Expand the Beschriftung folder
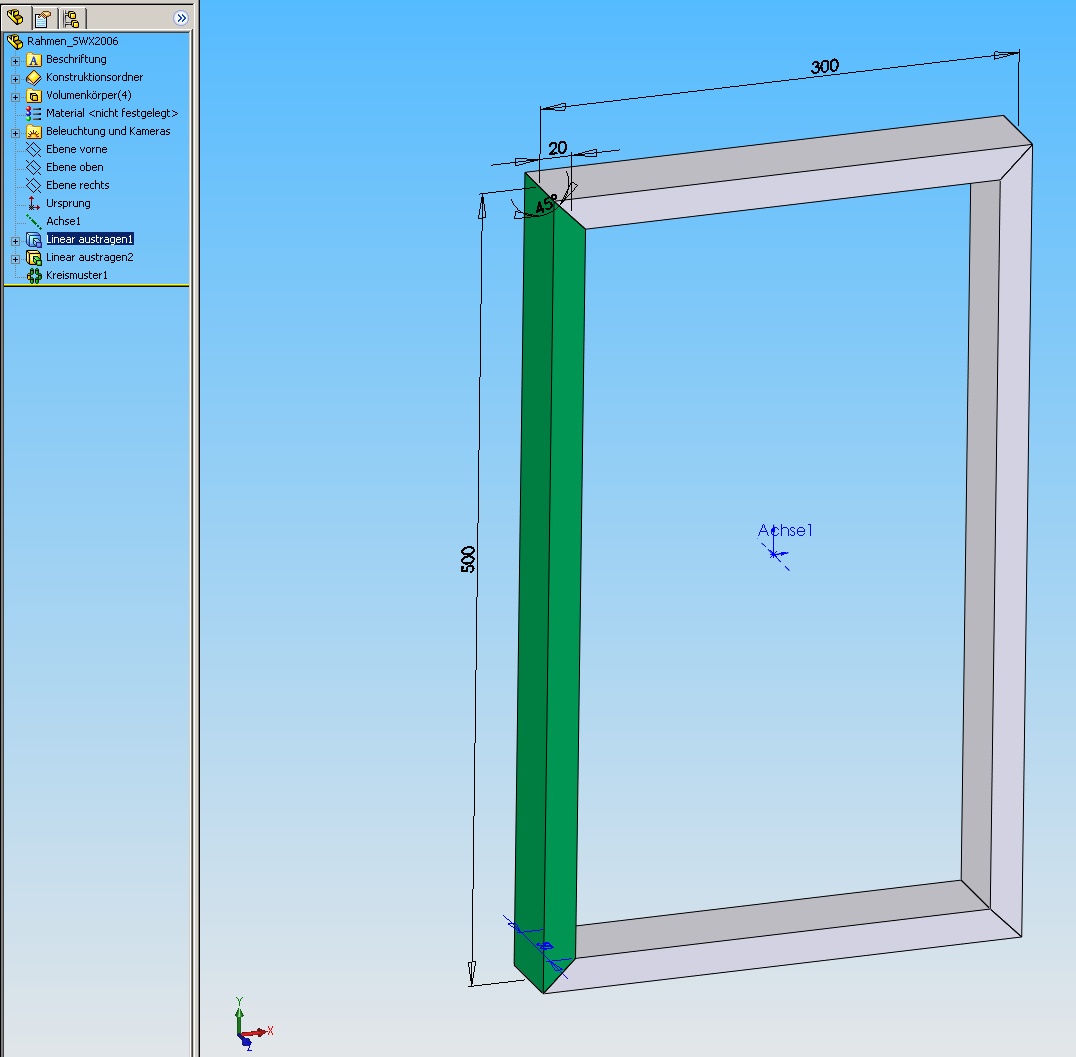This screenshot has height=1057, width=1076. [15, 60]
